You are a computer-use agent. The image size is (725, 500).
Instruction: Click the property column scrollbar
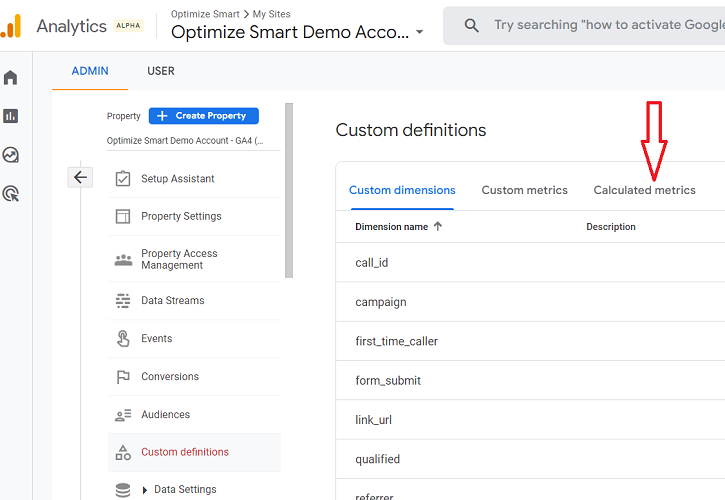[x=289, y=190]
